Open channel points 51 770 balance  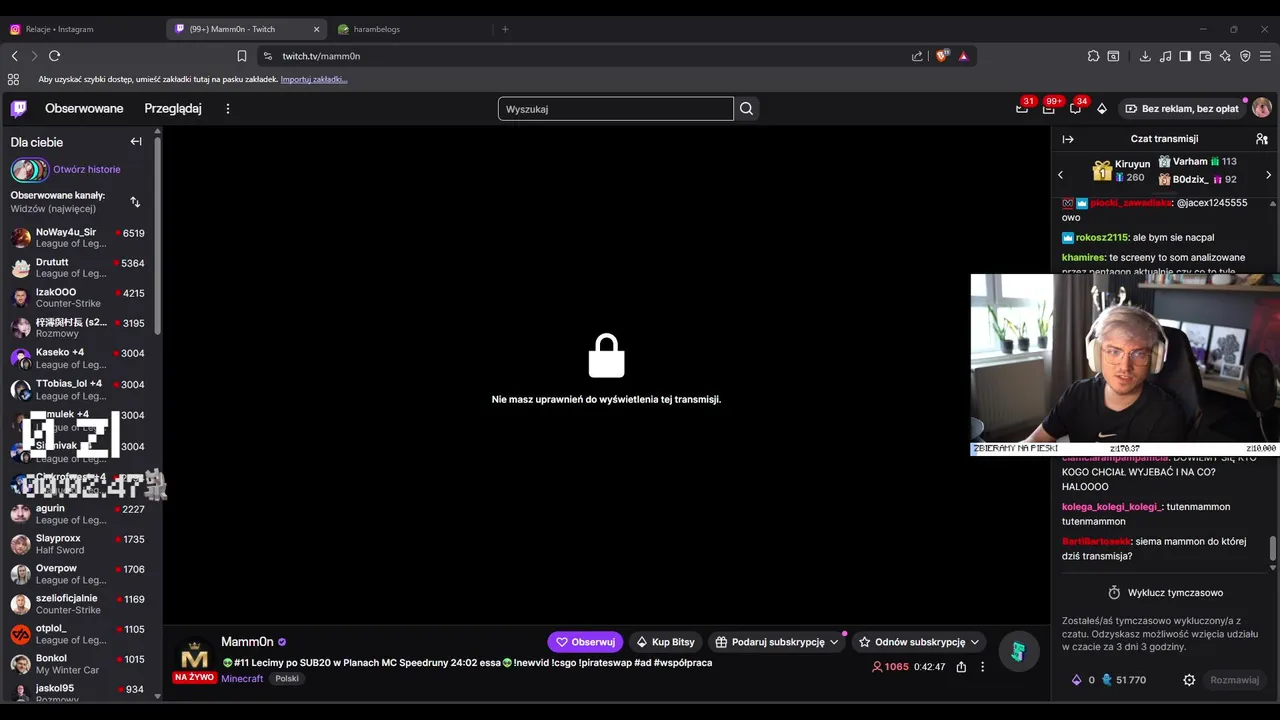pos(1124,680)
